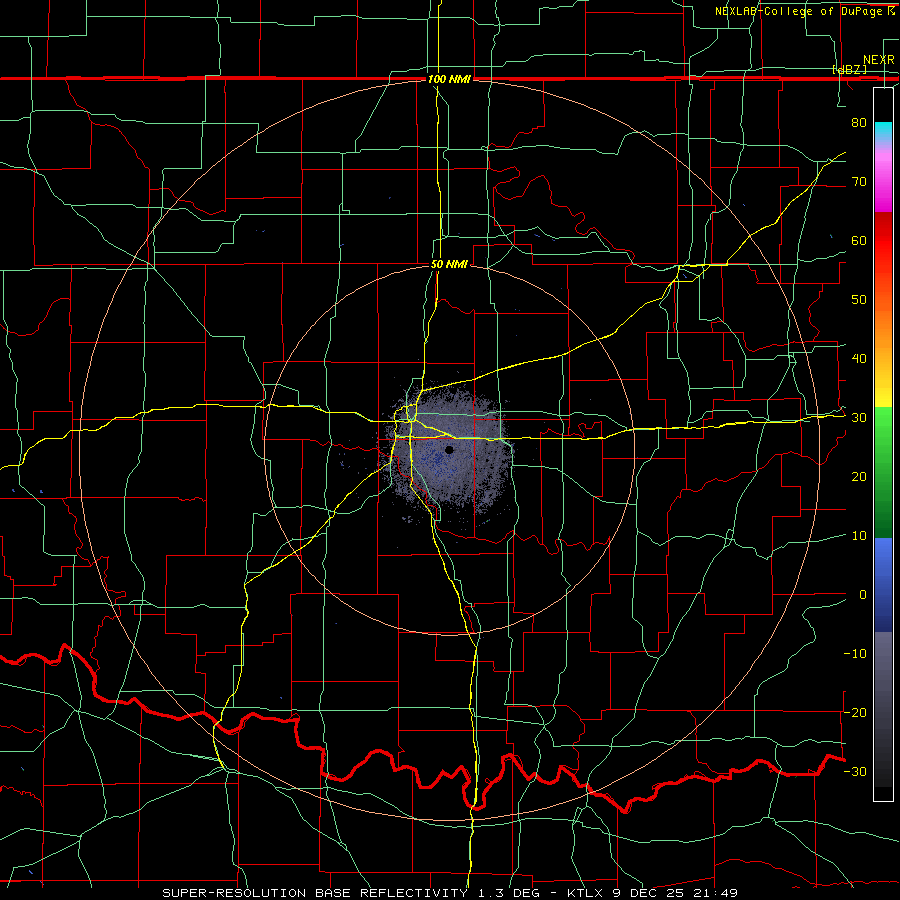Click the '70' dBZ scale value
Screen dimensions: 900x900
point(859,181)
